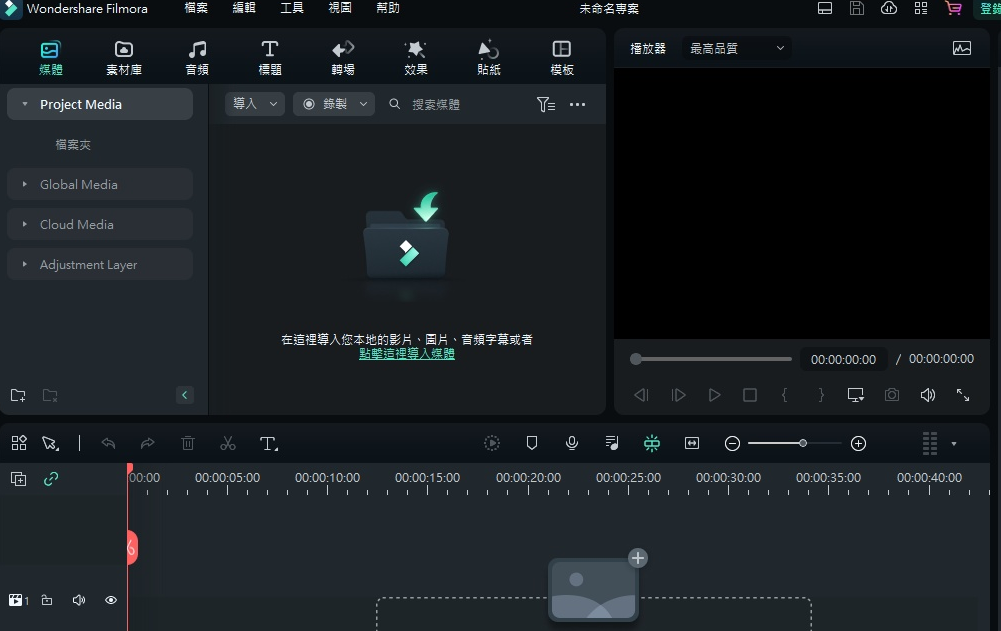Screen dimensions: 1001x631
Task: Play the preview
Action: click(714, 395)
